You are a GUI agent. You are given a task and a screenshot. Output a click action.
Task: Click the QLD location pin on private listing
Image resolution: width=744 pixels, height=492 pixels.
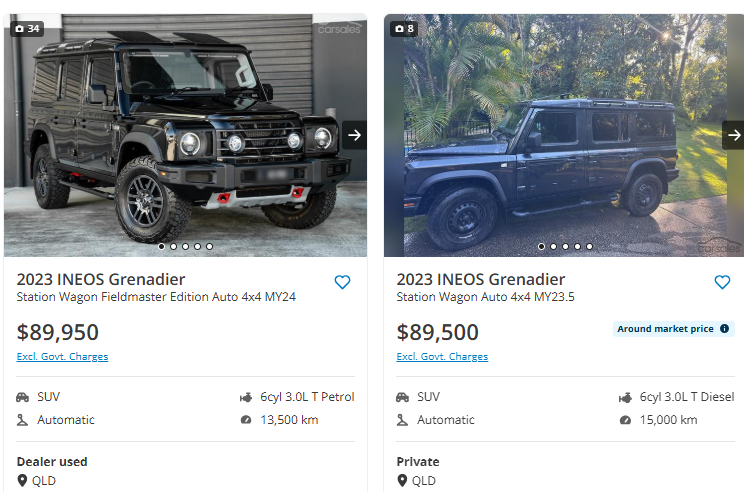(x=403, y=481)
